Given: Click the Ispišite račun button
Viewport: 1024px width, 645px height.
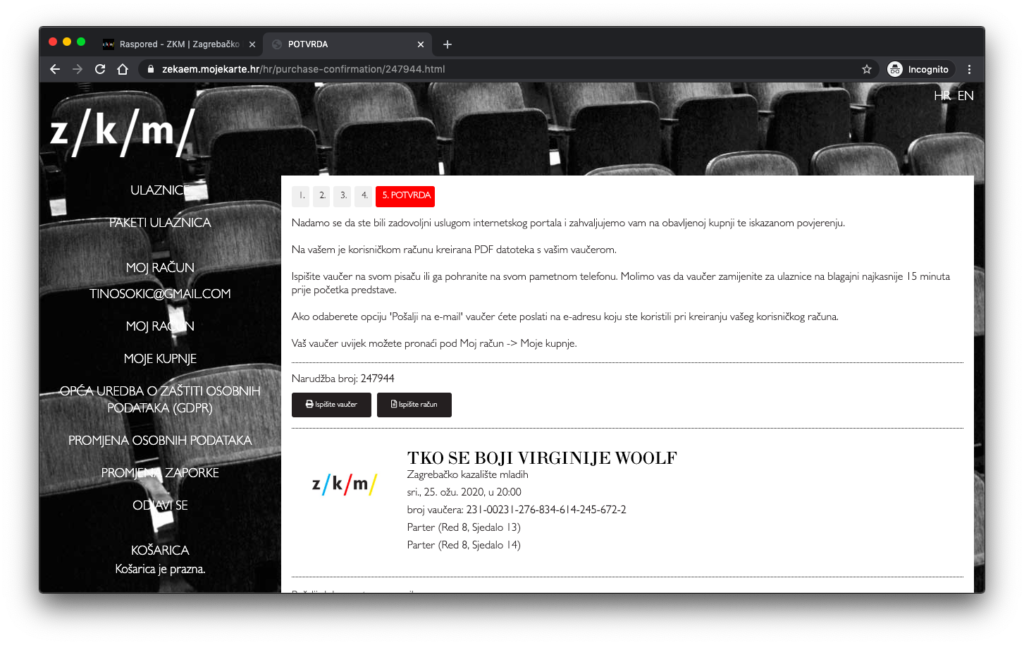Looking at the screenshot, I should coord(414,404).
